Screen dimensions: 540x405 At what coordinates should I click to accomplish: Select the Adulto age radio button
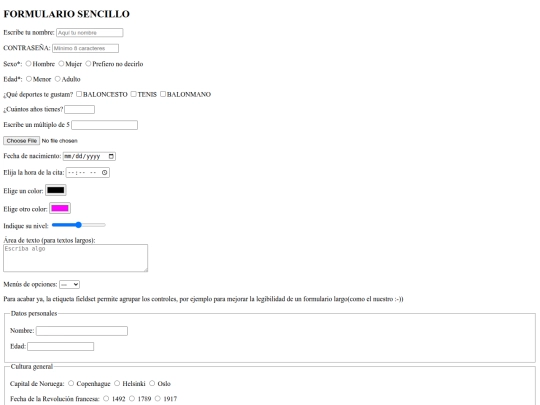[58, 79]
